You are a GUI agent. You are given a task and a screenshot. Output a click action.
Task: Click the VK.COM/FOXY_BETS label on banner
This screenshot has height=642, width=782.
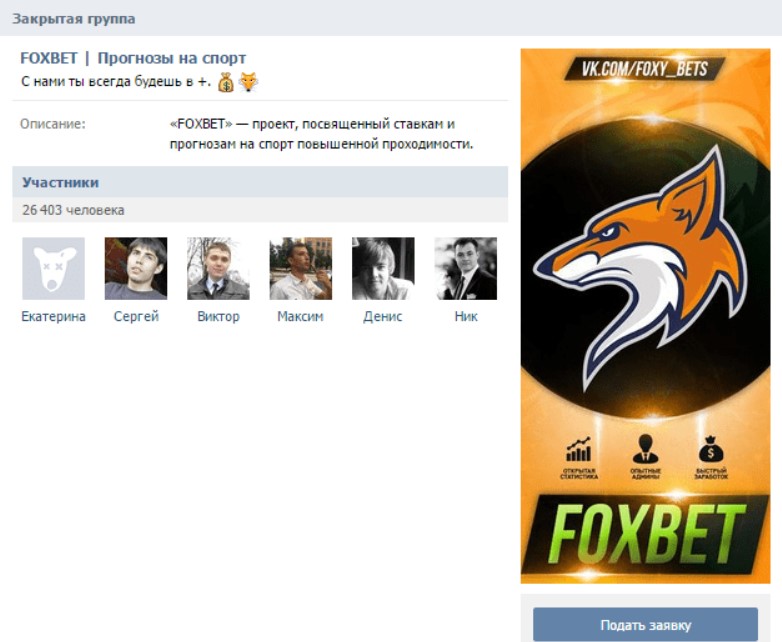tap(644, 68)
